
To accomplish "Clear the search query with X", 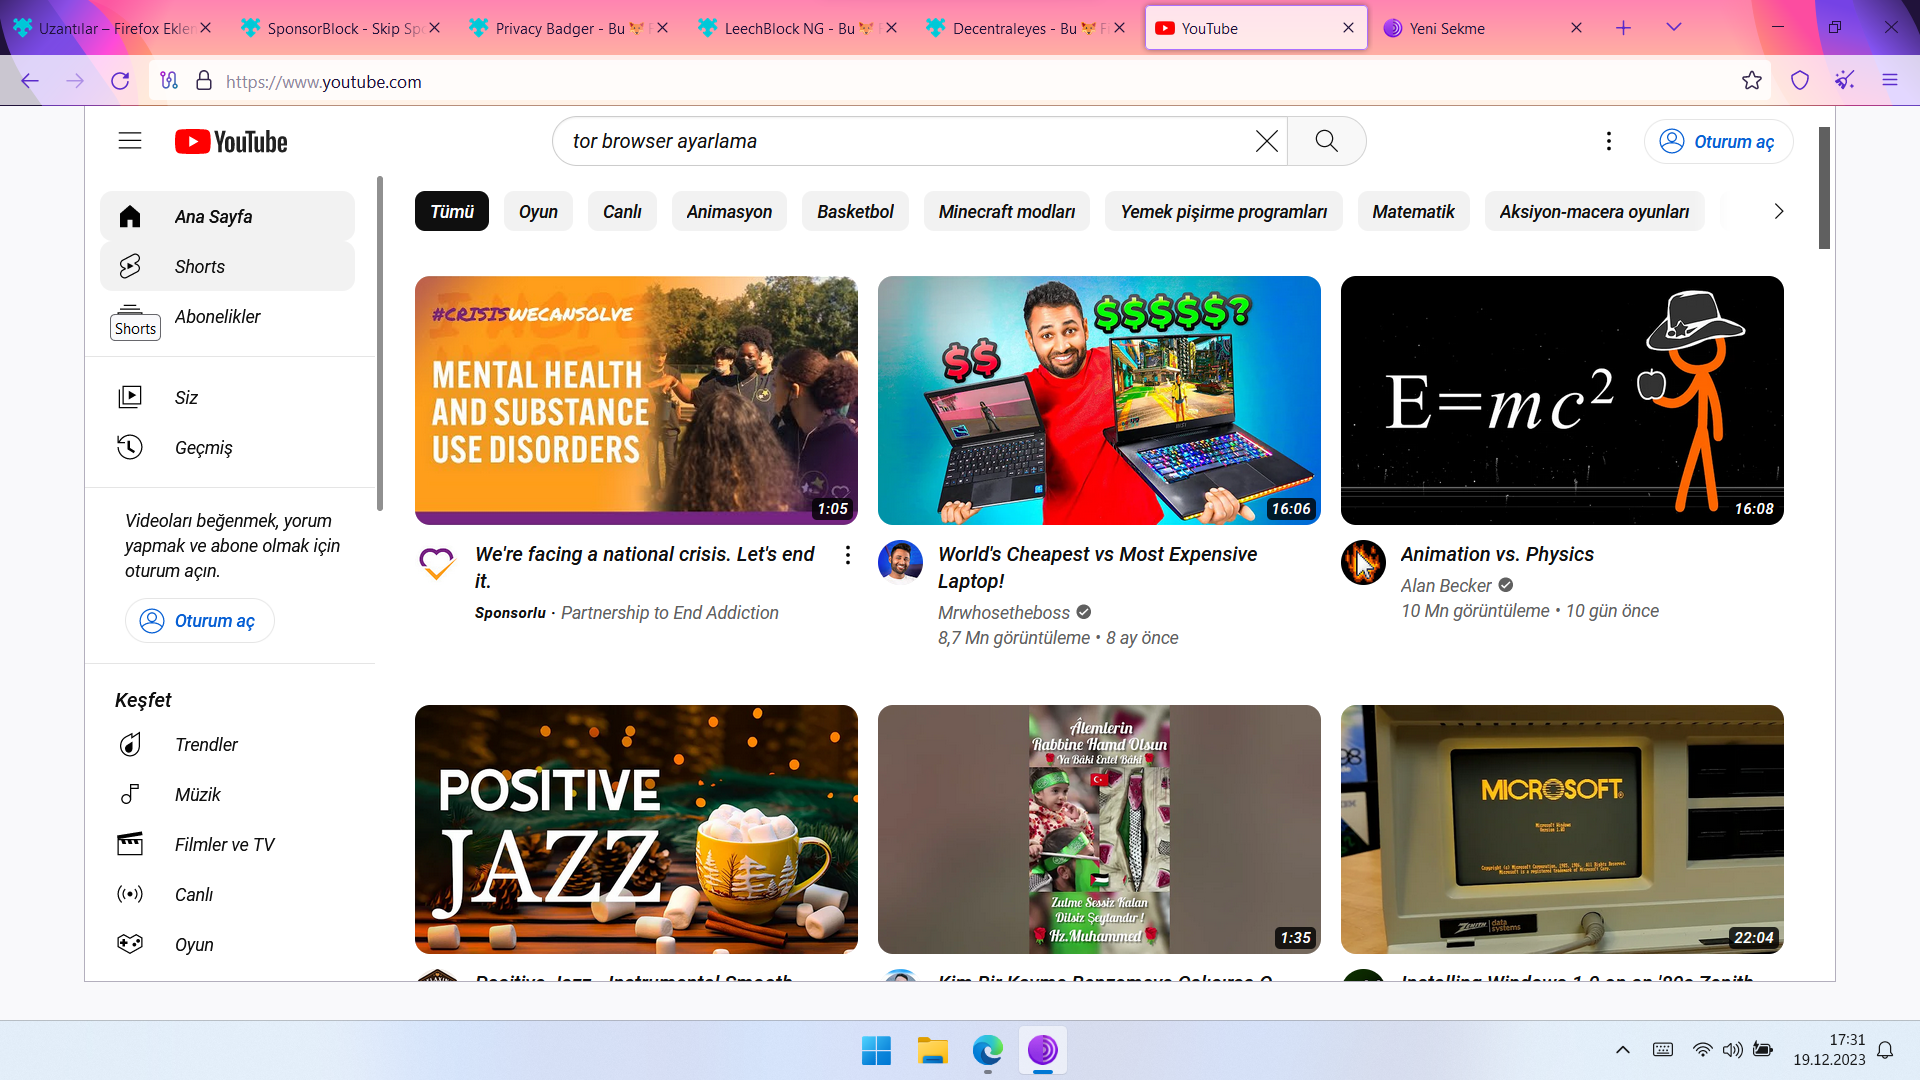I will (x=1266, y=141).
